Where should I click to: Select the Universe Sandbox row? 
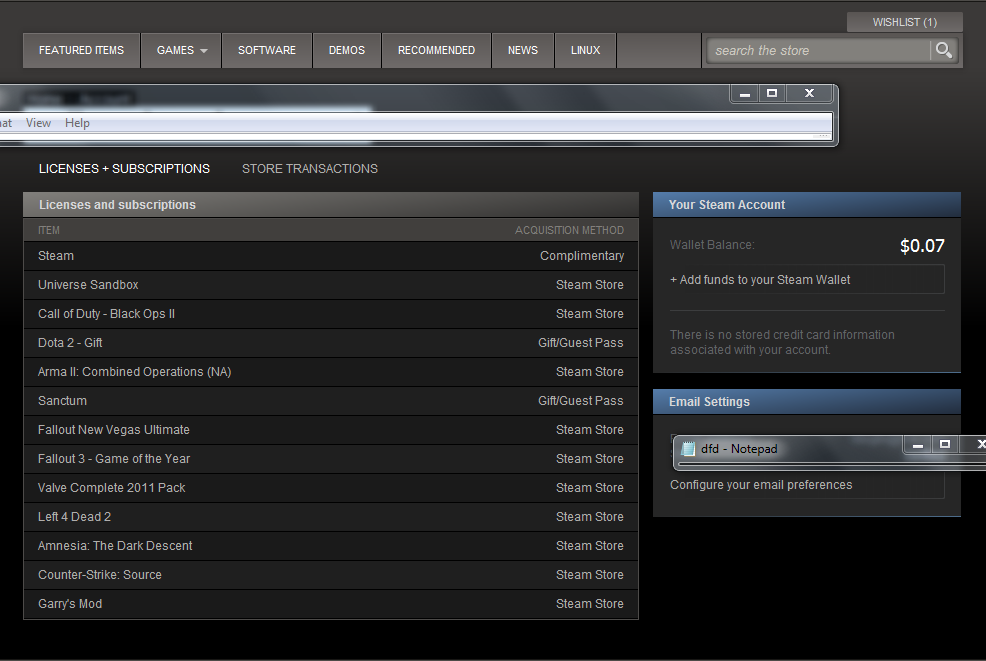coord(331,285)
